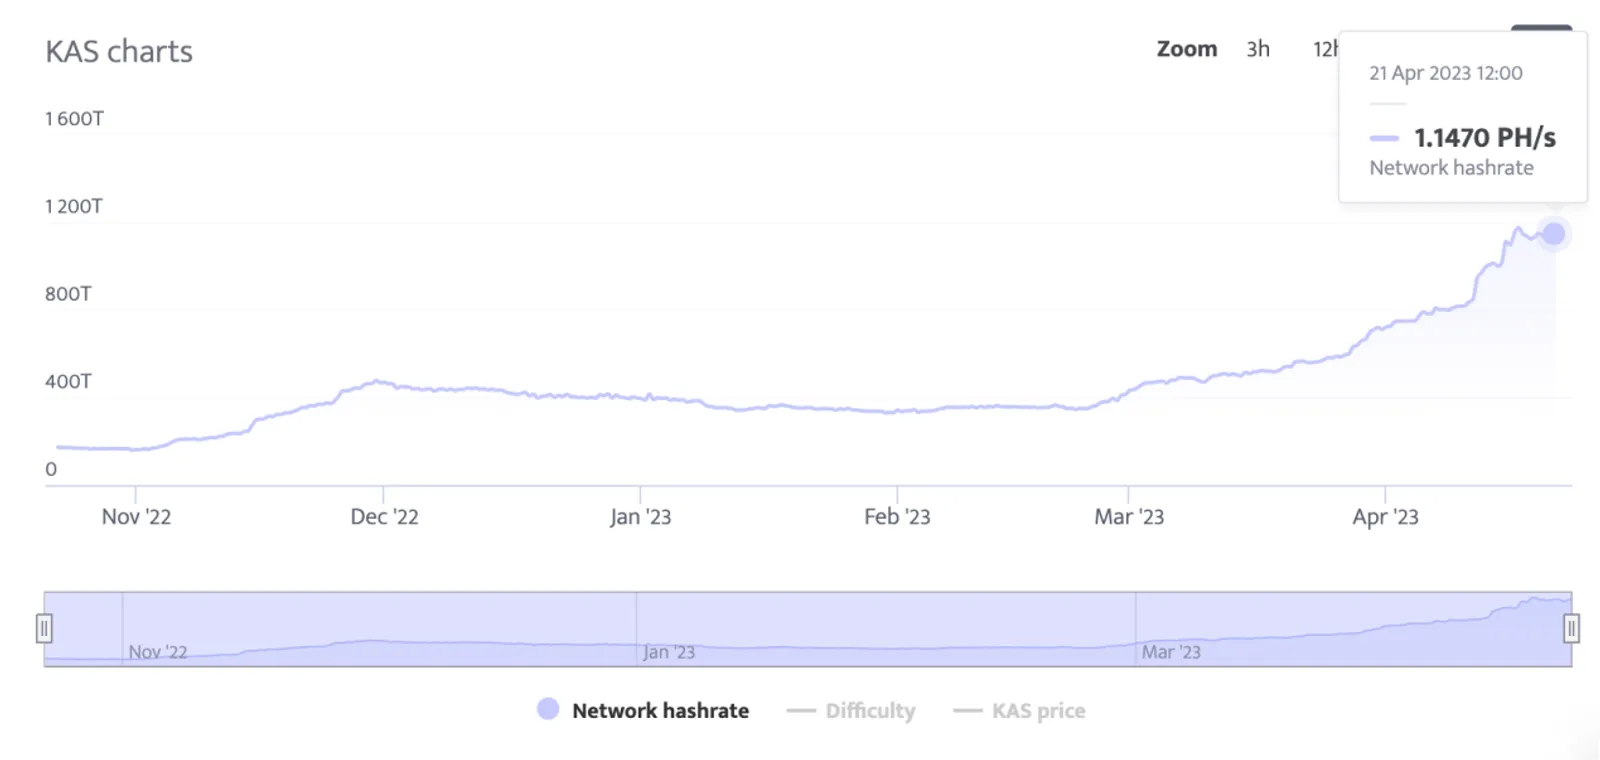
Task: Click the Dec '22 x-axis tick label
Action: click(x=384, y=517)
